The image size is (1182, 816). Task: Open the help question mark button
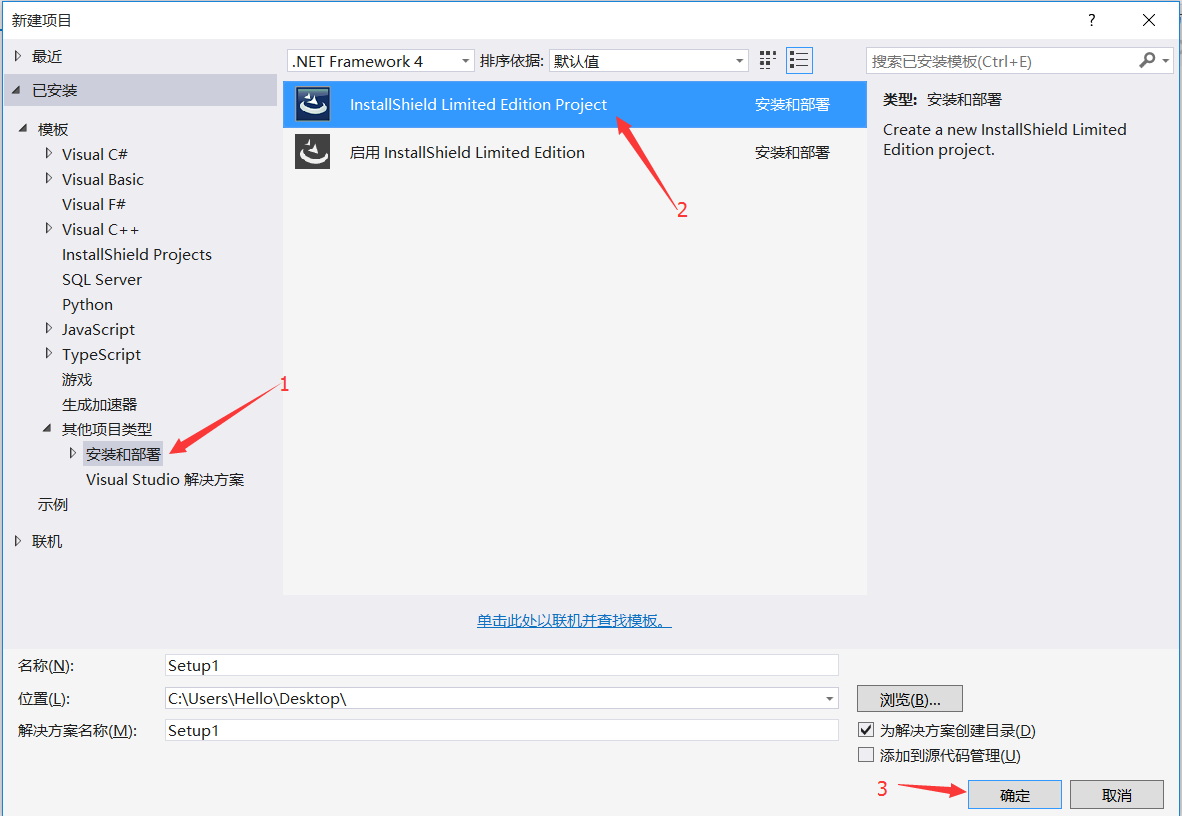[1092, 20]
